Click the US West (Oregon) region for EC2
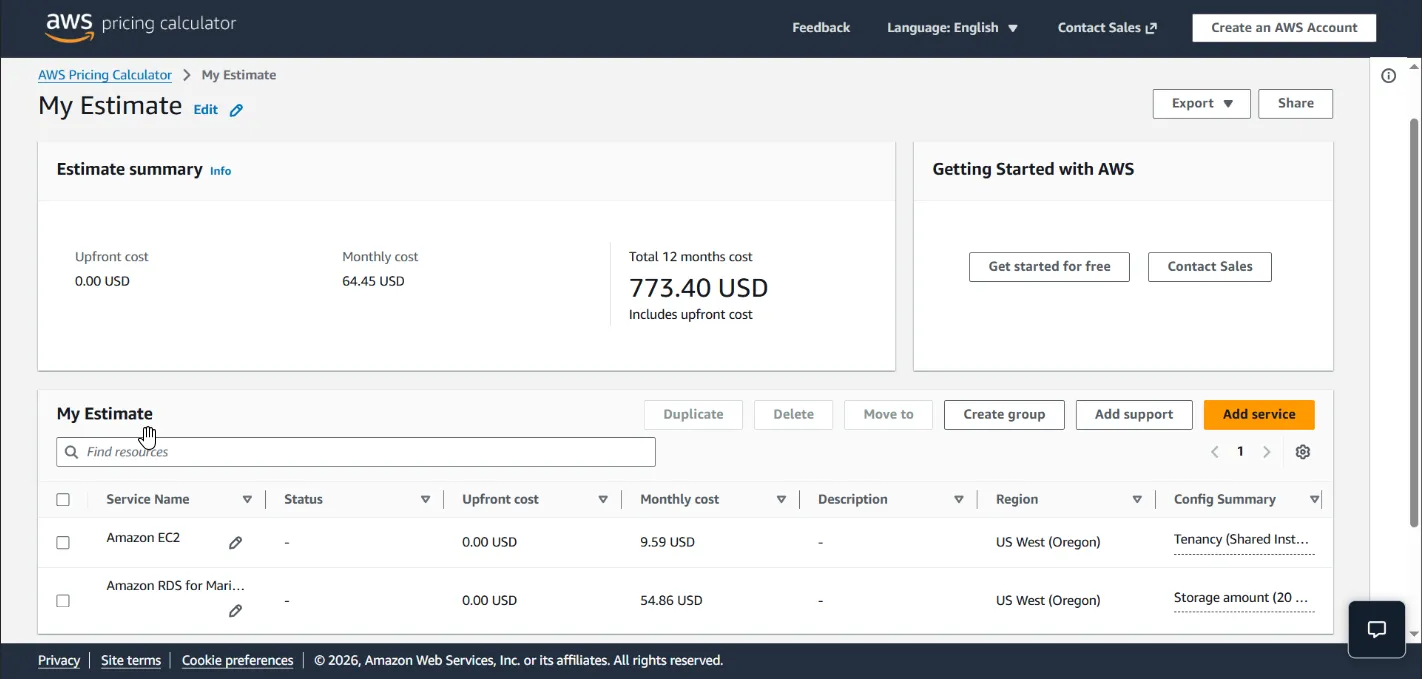This screenshot has width=1422, height=679. click(1048, 543)
